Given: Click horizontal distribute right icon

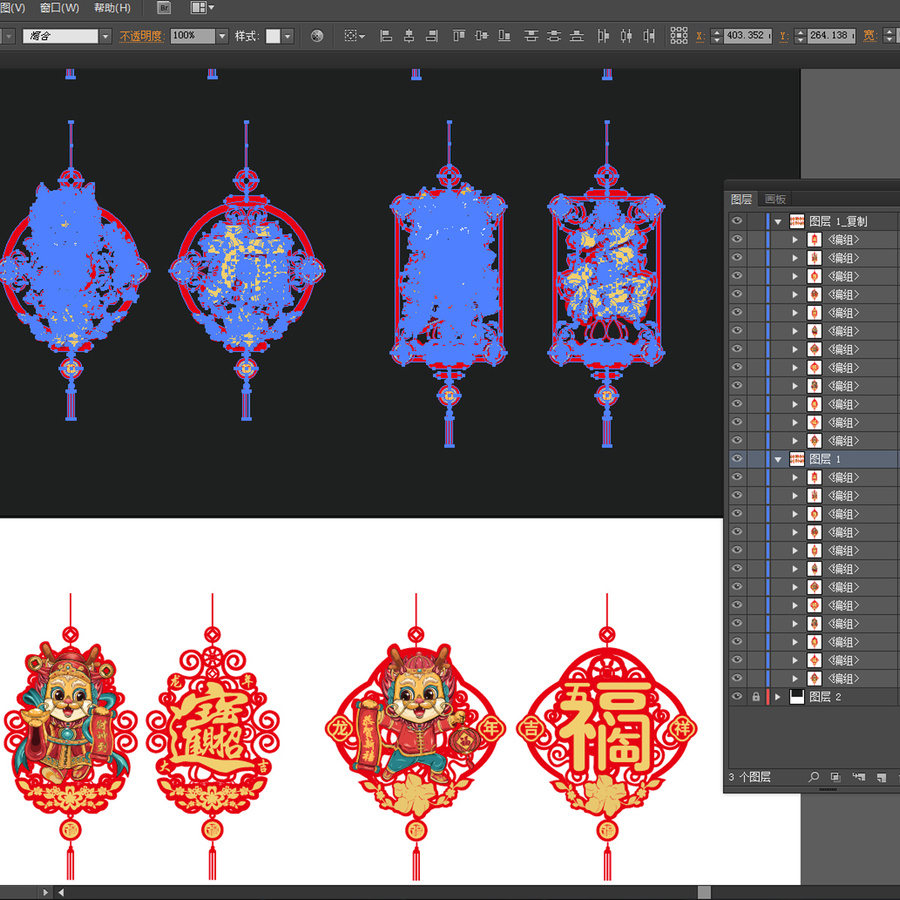Looking at the screenshot, I should 649,36.
